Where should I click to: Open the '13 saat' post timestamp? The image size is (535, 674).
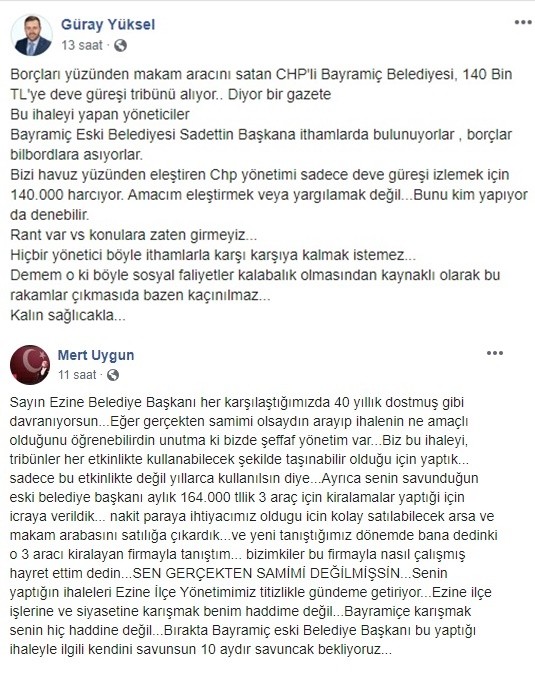[82, 45]
